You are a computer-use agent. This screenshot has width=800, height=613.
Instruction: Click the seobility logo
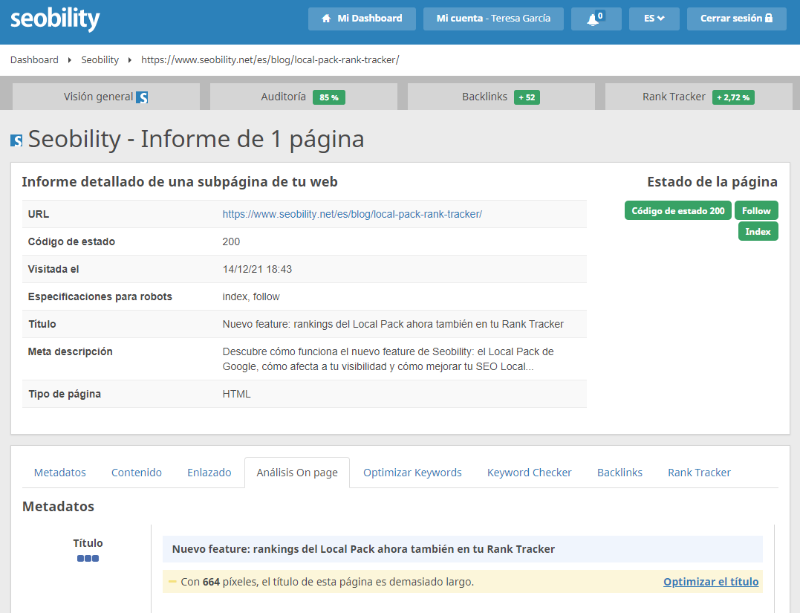pos(55,19)
